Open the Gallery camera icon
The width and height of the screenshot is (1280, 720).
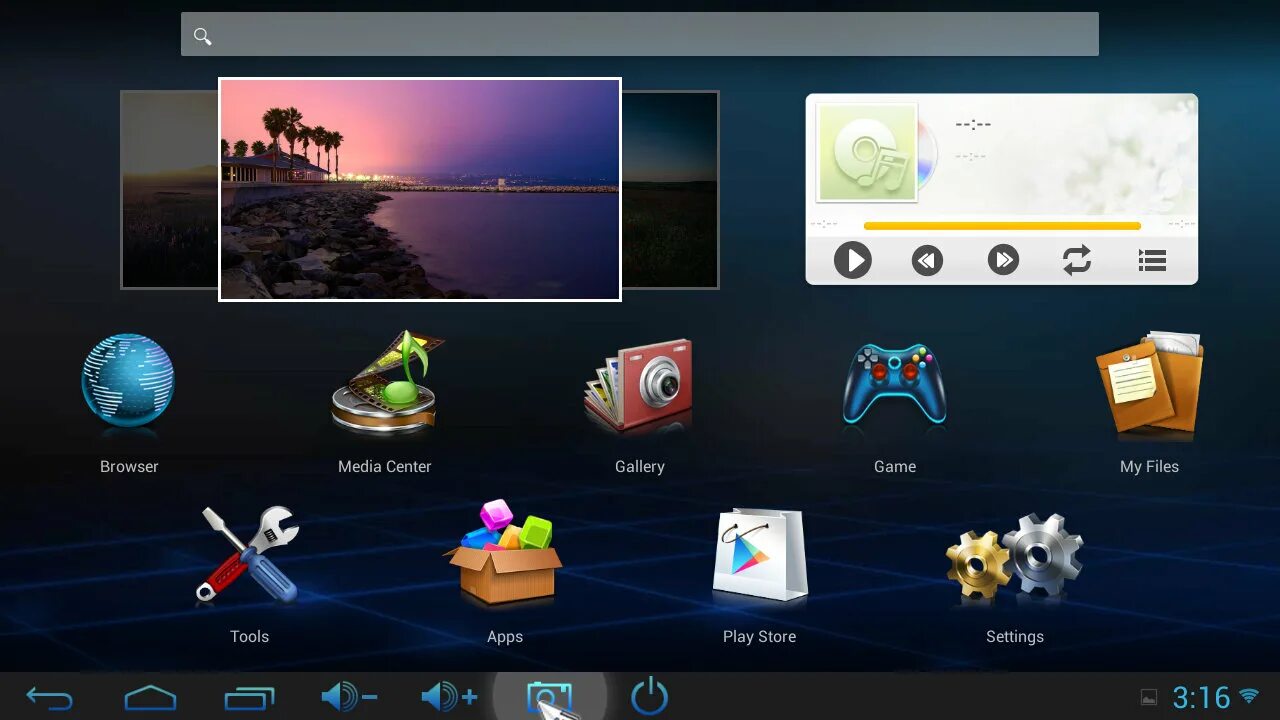pos(639,385)
